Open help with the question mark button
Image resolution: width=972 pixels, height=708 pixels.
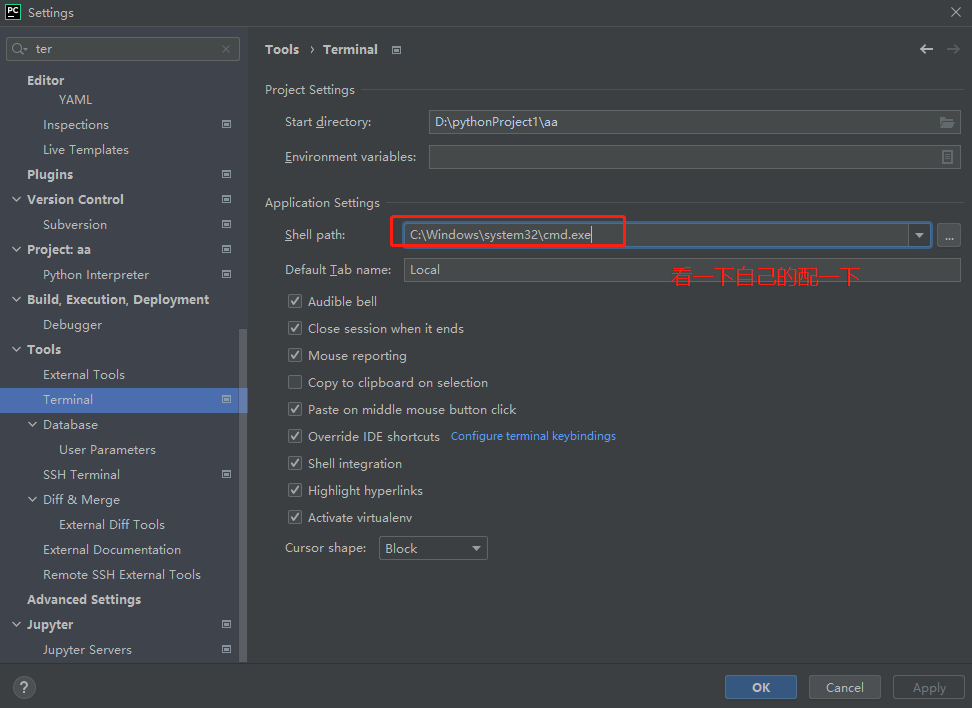[x=24, y=687]
